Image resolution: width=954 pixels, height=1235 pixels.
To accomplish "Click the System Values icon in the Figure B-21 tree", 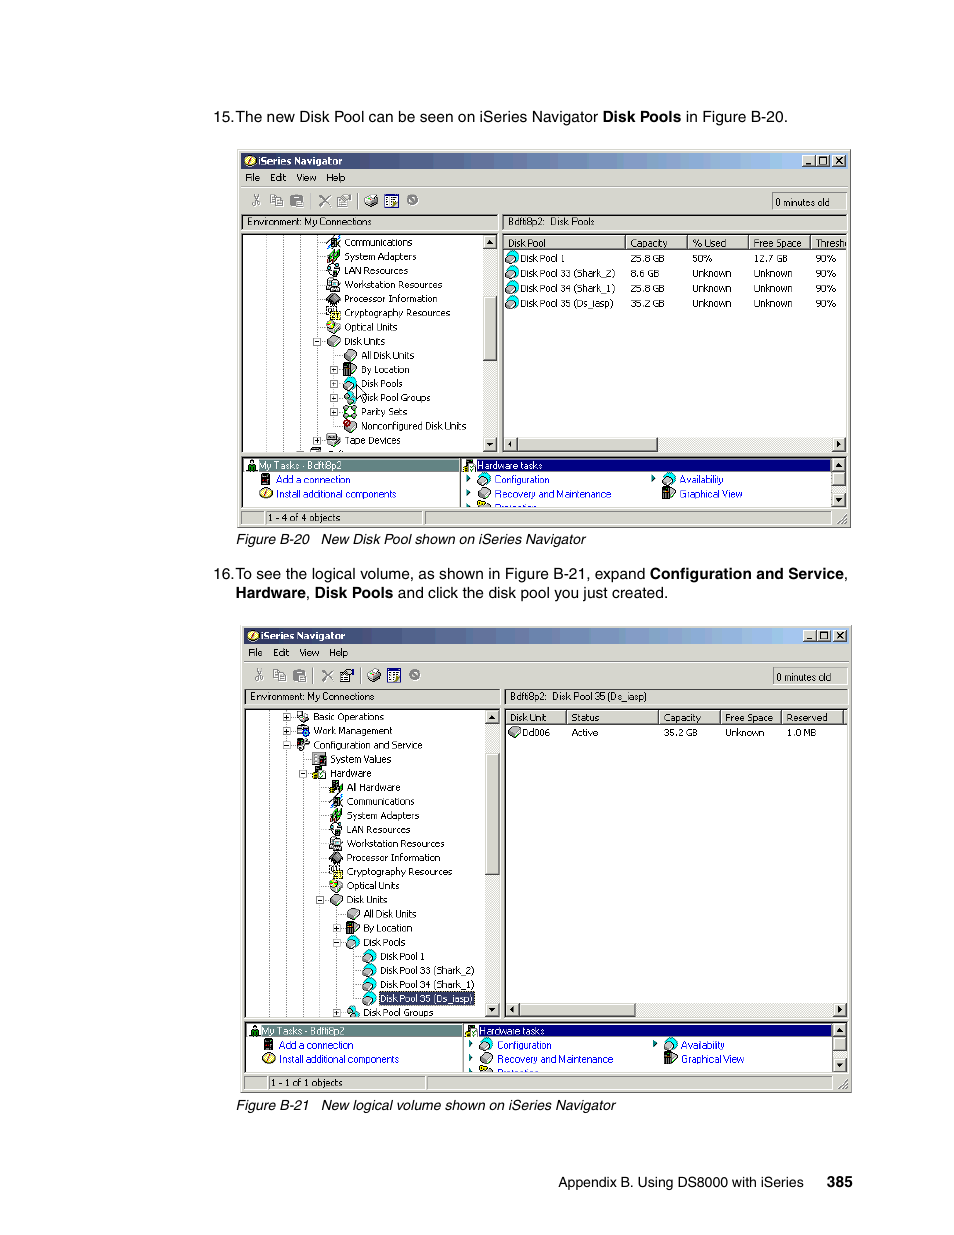I will tap(320, 759).
